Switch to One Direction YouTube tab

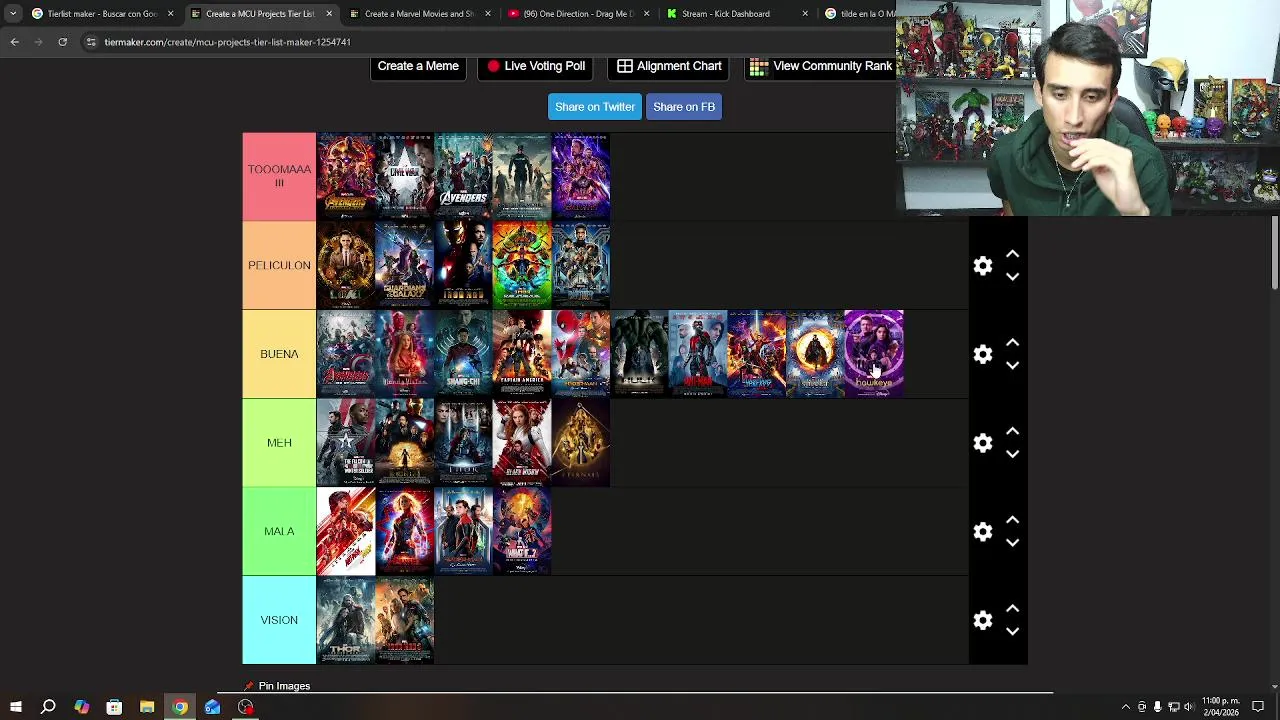click(578, 14)
